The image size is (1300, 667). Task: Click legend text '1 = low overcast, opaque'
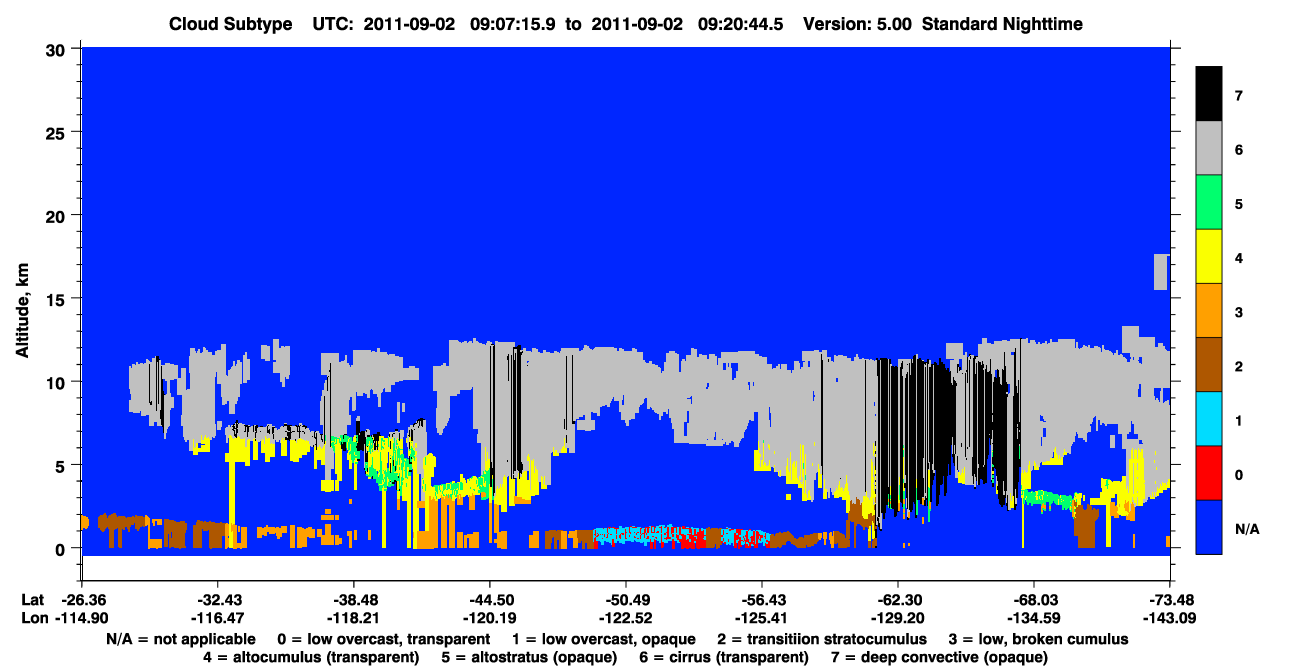pos(604,638)
